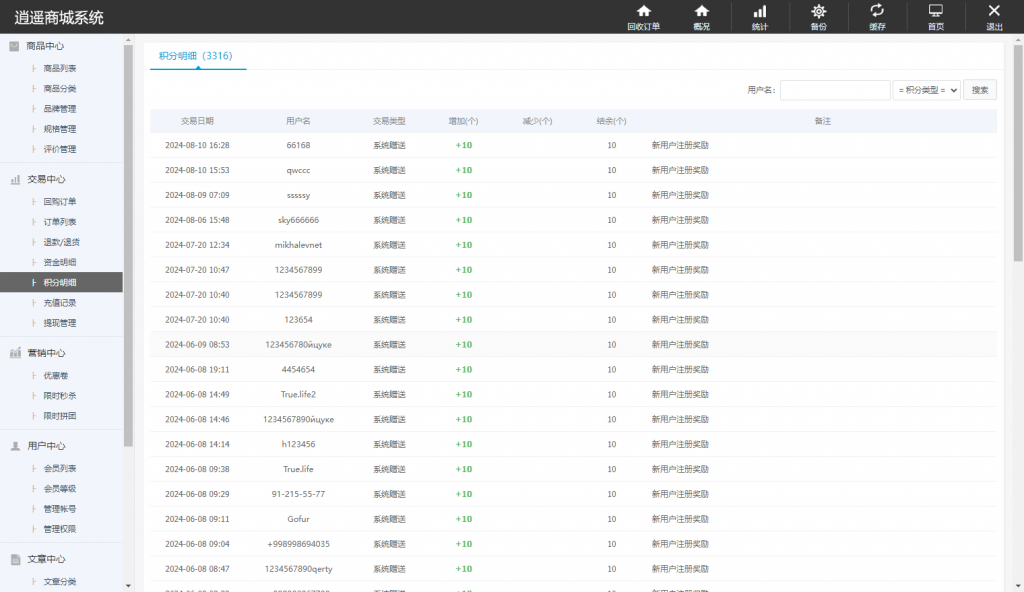The width and height of the screenshot is (1024, 592).
Task: Select the 积分明细 (3316) tab
Action: click(x=196, y=56)
